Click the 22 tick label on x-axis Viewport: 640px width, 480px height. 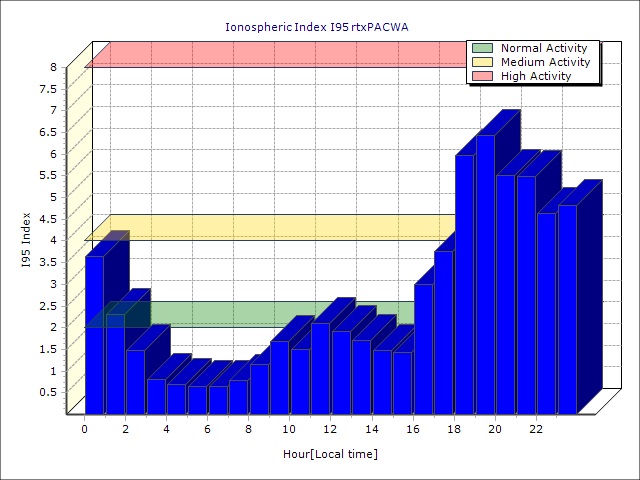[536, 429]
